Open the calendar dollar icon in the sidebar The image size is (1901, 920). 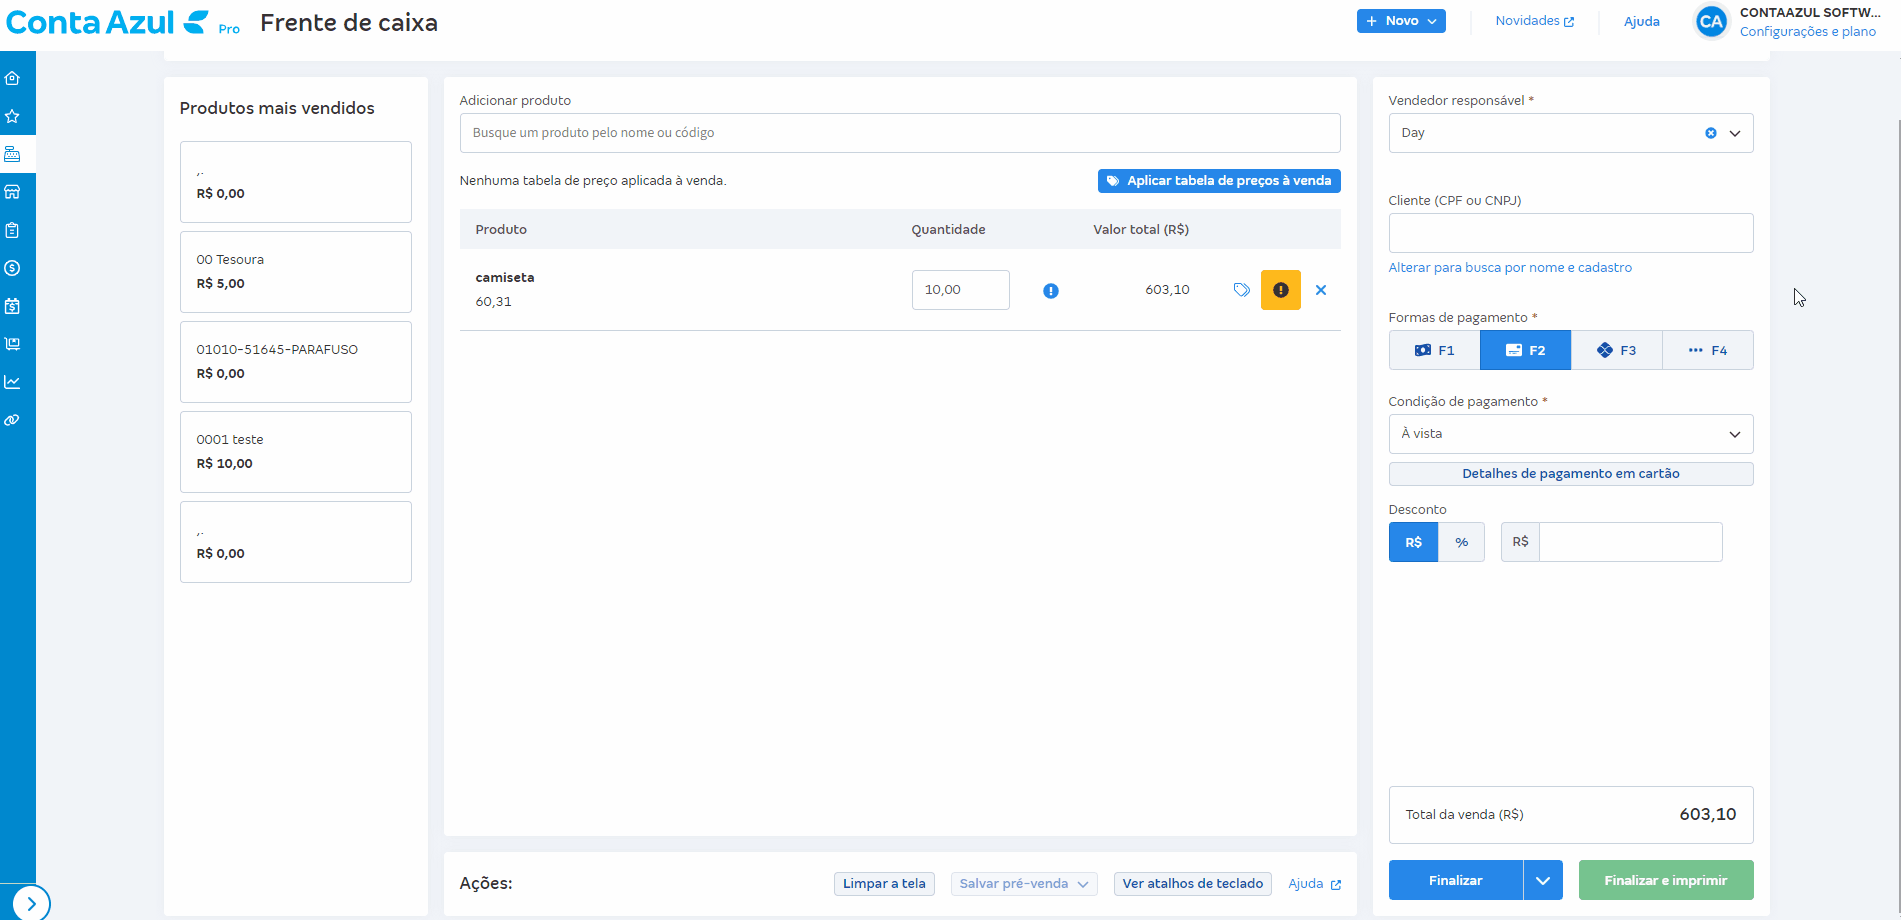tap(13, 306)
